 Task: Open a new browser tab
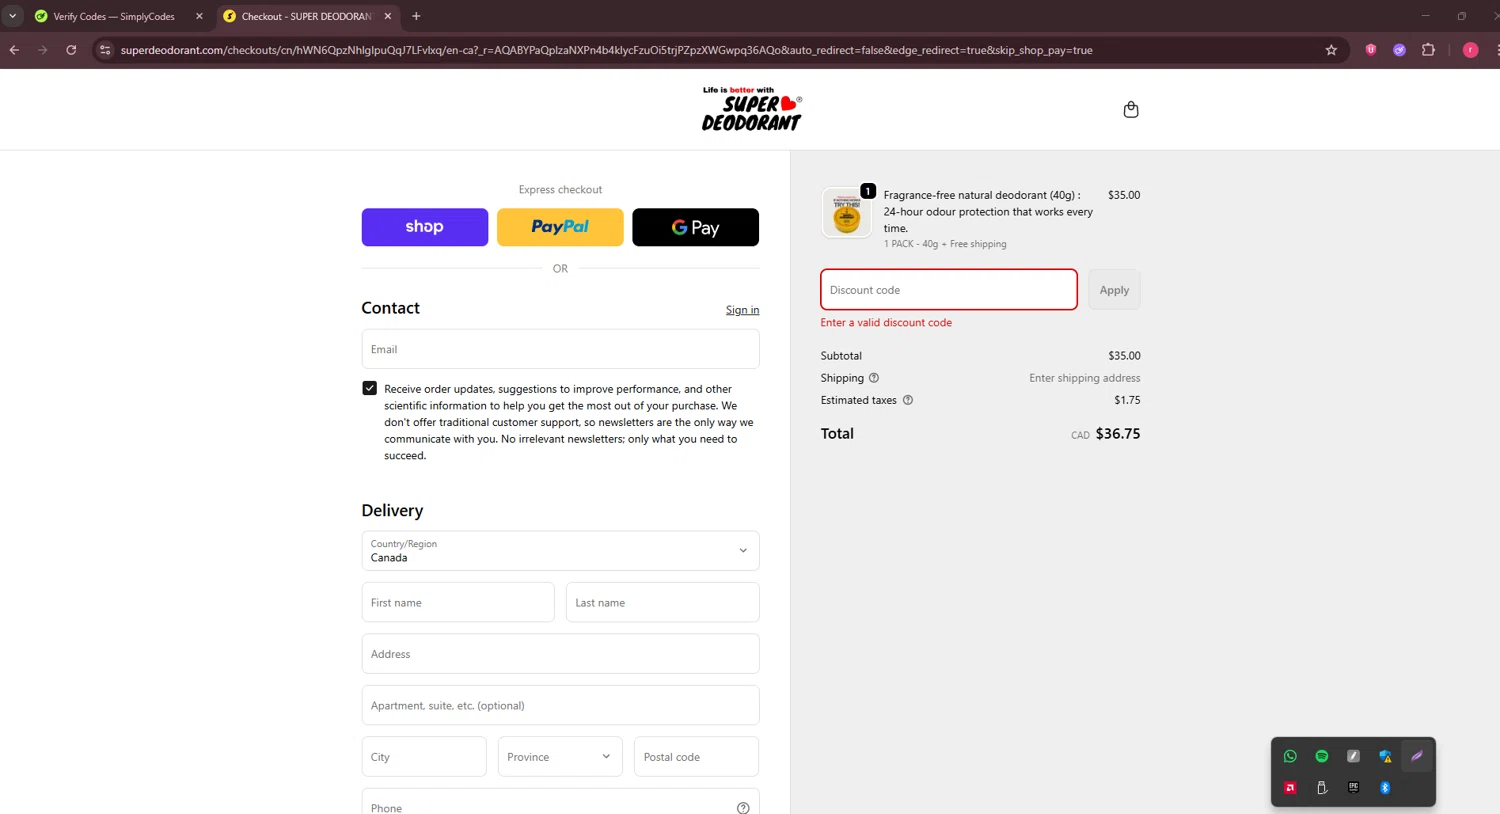point(416,16)
